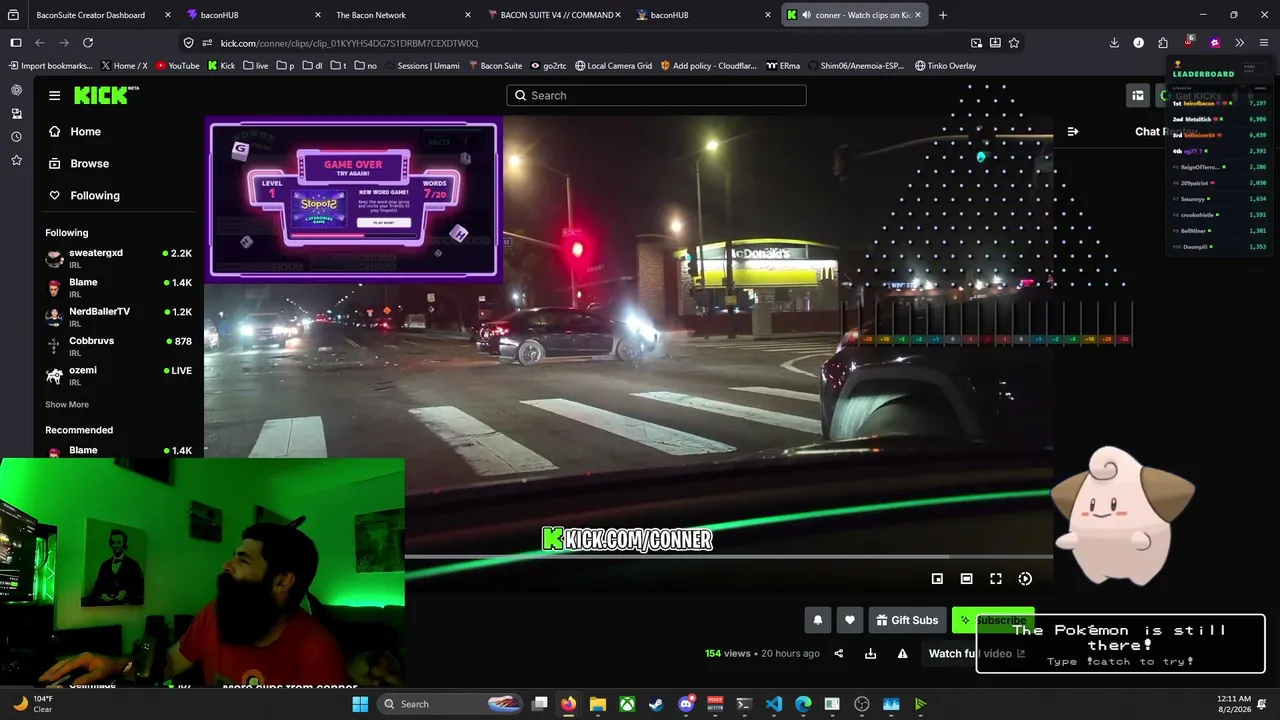
Task: Expand the no bookmarks folder
Action: click(366, 66)
